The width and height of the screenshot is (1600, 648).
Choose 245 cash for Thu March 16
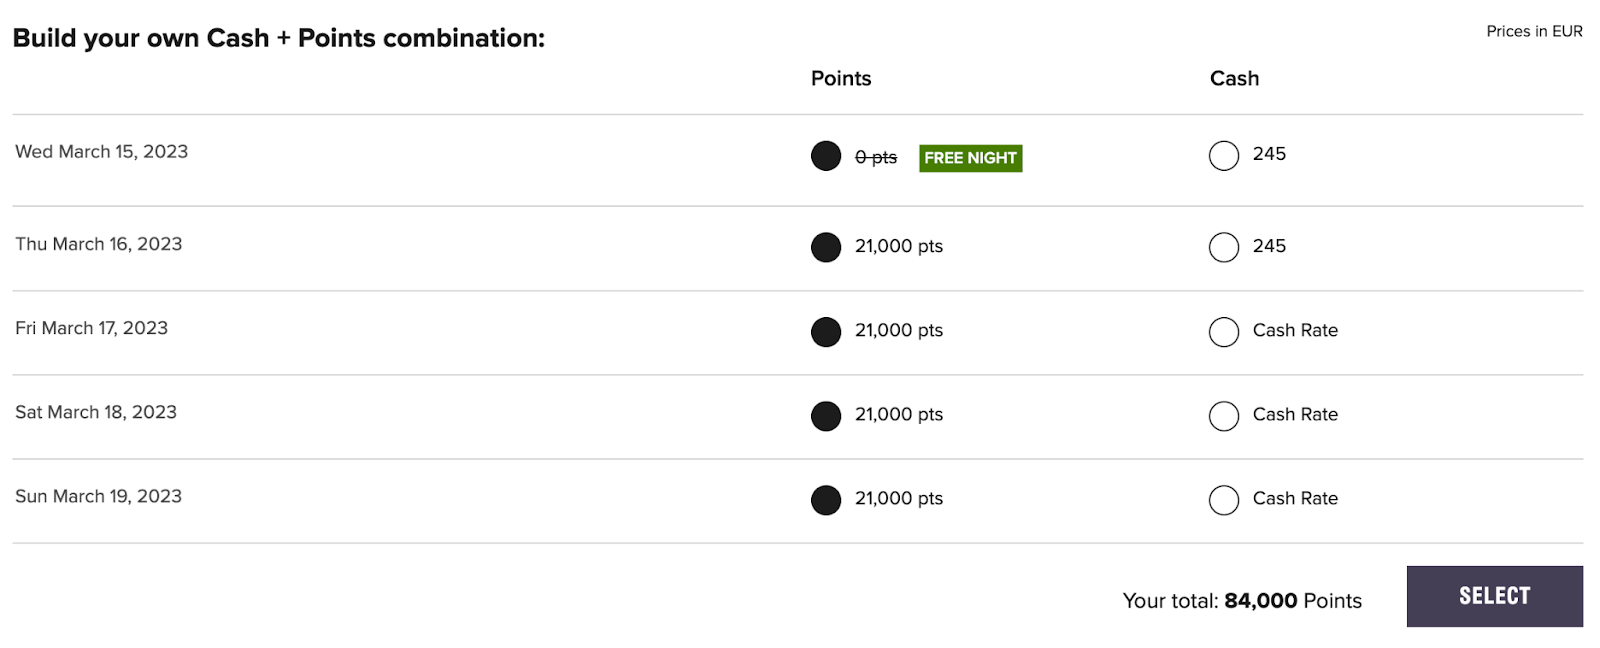(x=1224, y=247)
